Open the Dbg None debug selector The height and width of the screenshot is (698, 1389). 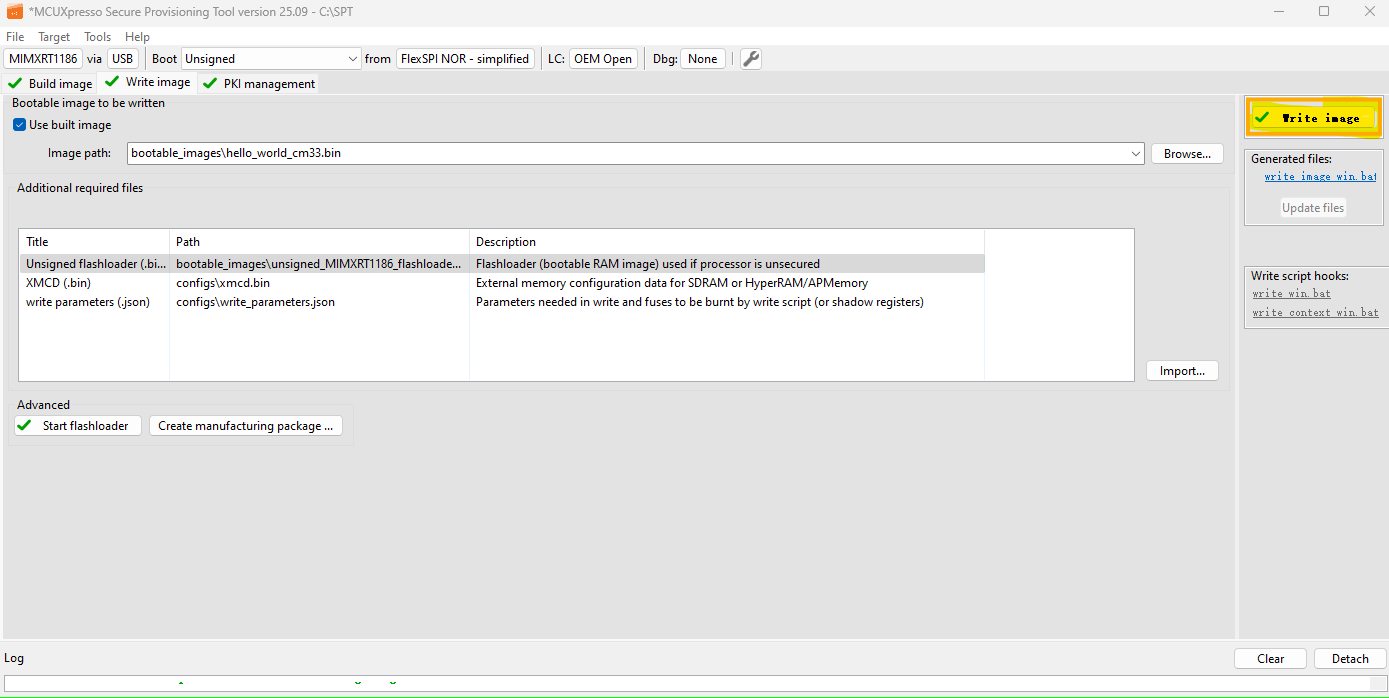click(702, 59)
